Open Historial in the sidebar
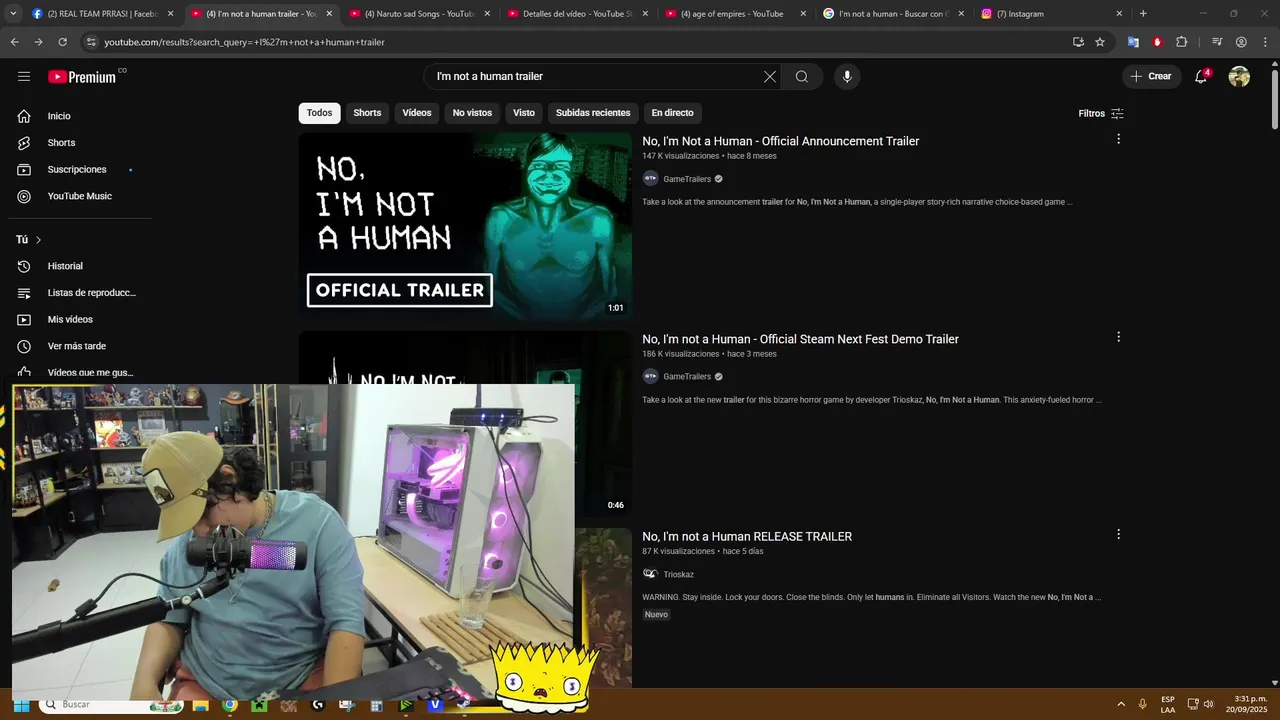The width and height of the screenshot is (1280, 720). [80, 266]
